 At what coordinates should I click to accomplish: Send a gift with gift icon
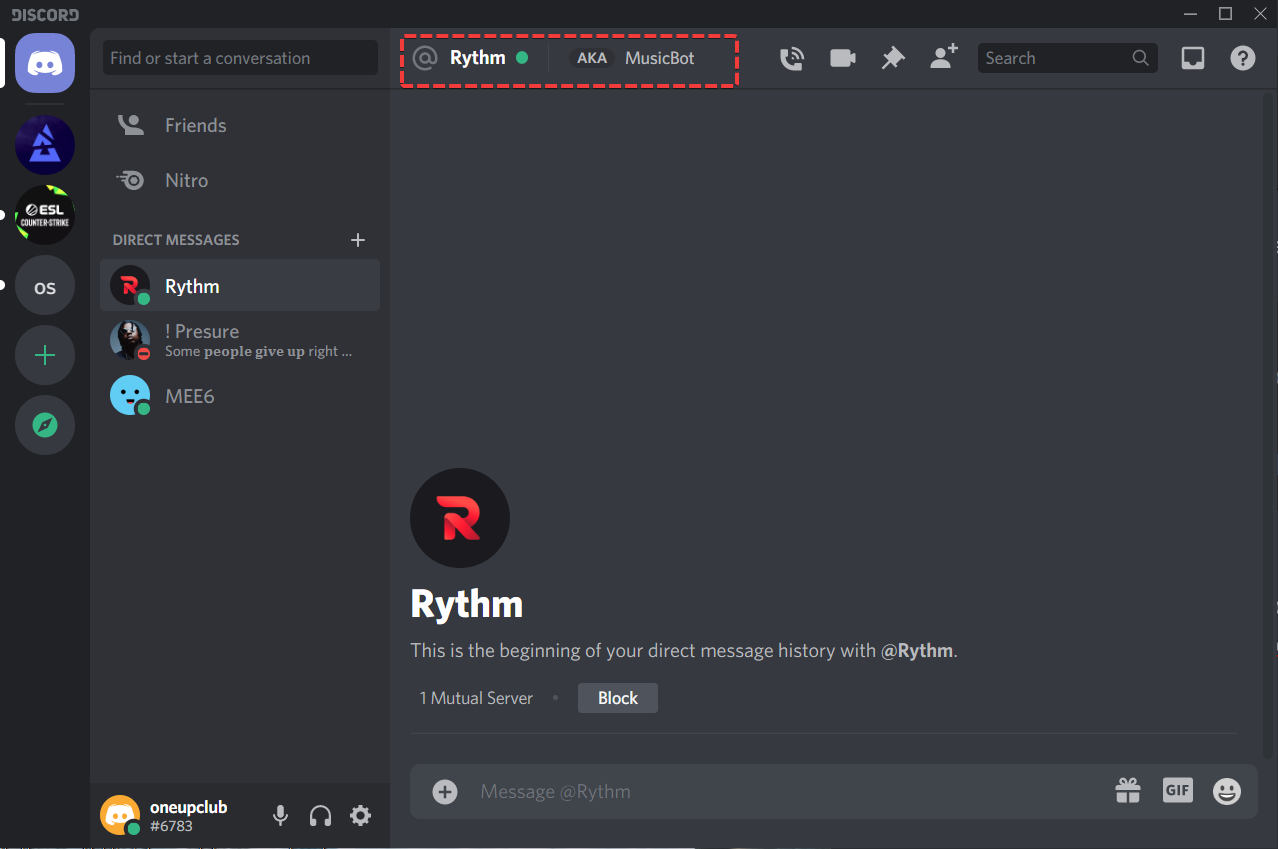pos(1128,791)
